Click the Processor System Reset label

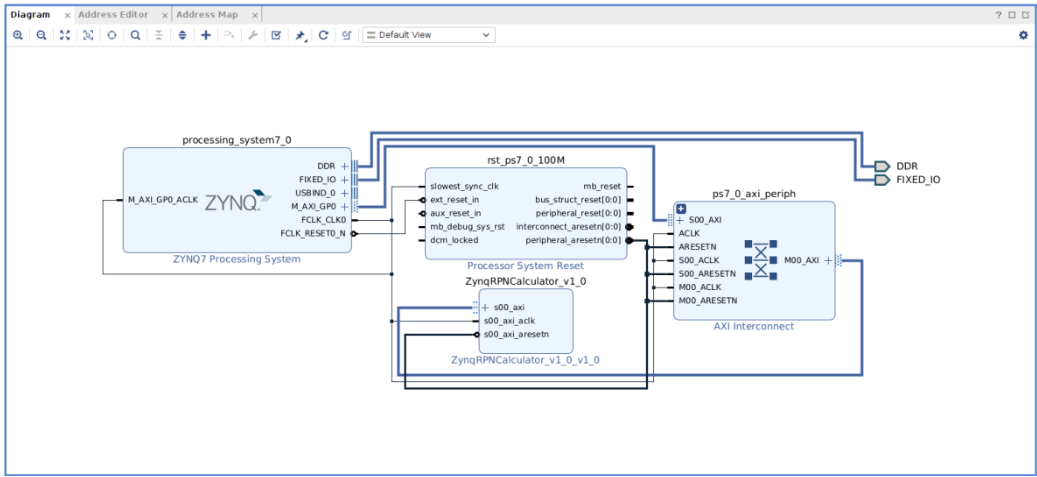525,266
